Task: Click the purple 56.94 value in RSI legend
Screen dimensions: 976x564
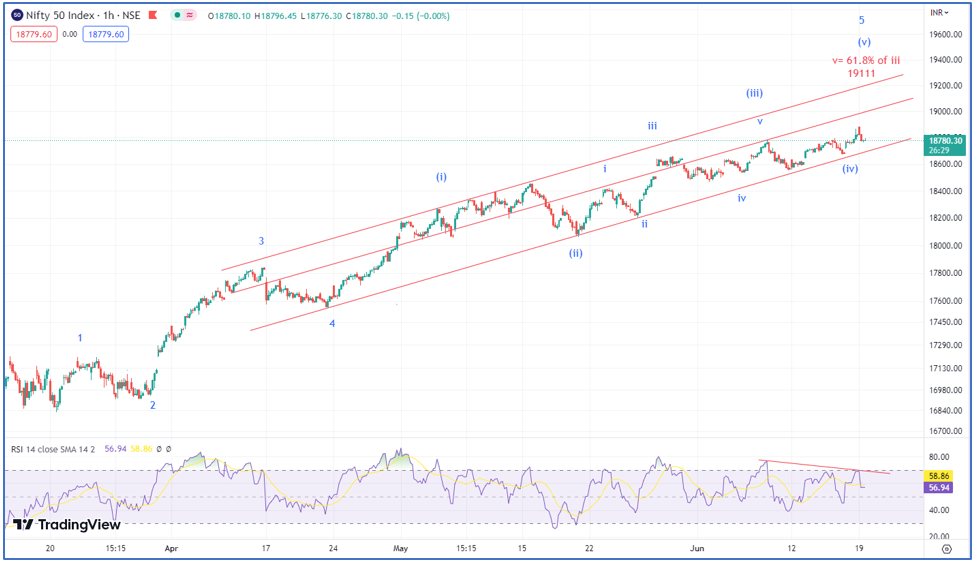Action: pyautogui.click(x=116, y=449)
